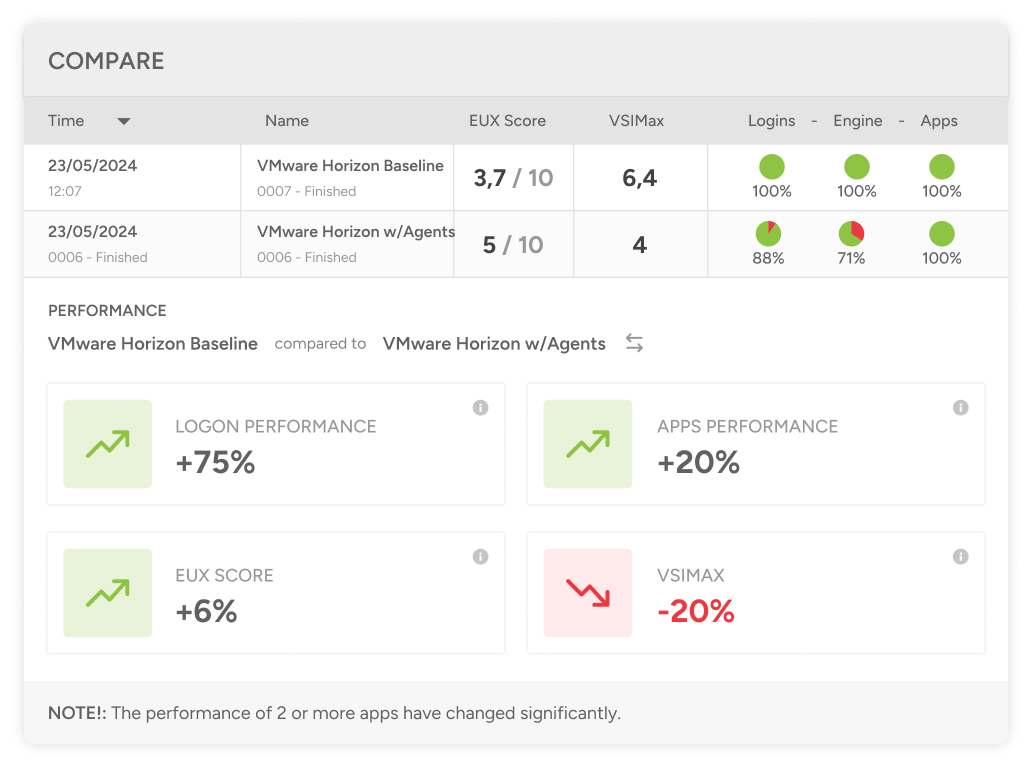
Task: Sort by the Time column header
Action: (x=66, y=121)
